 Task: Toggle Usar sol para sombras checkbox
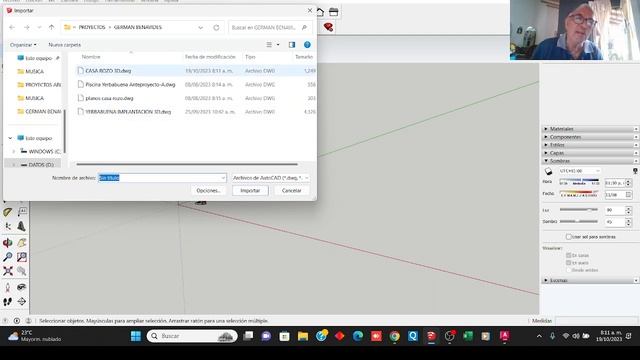(x=569, y=237)
